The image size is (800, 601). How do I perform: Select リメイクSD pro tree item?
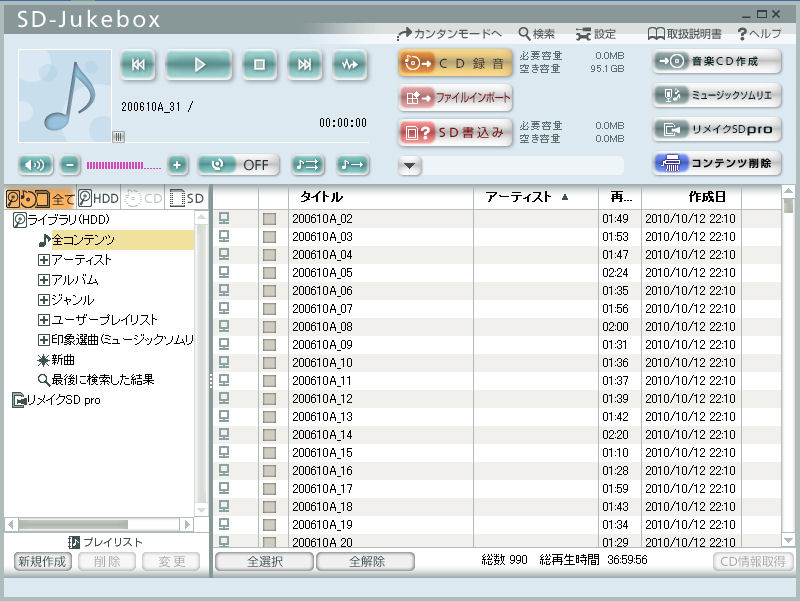56,400
